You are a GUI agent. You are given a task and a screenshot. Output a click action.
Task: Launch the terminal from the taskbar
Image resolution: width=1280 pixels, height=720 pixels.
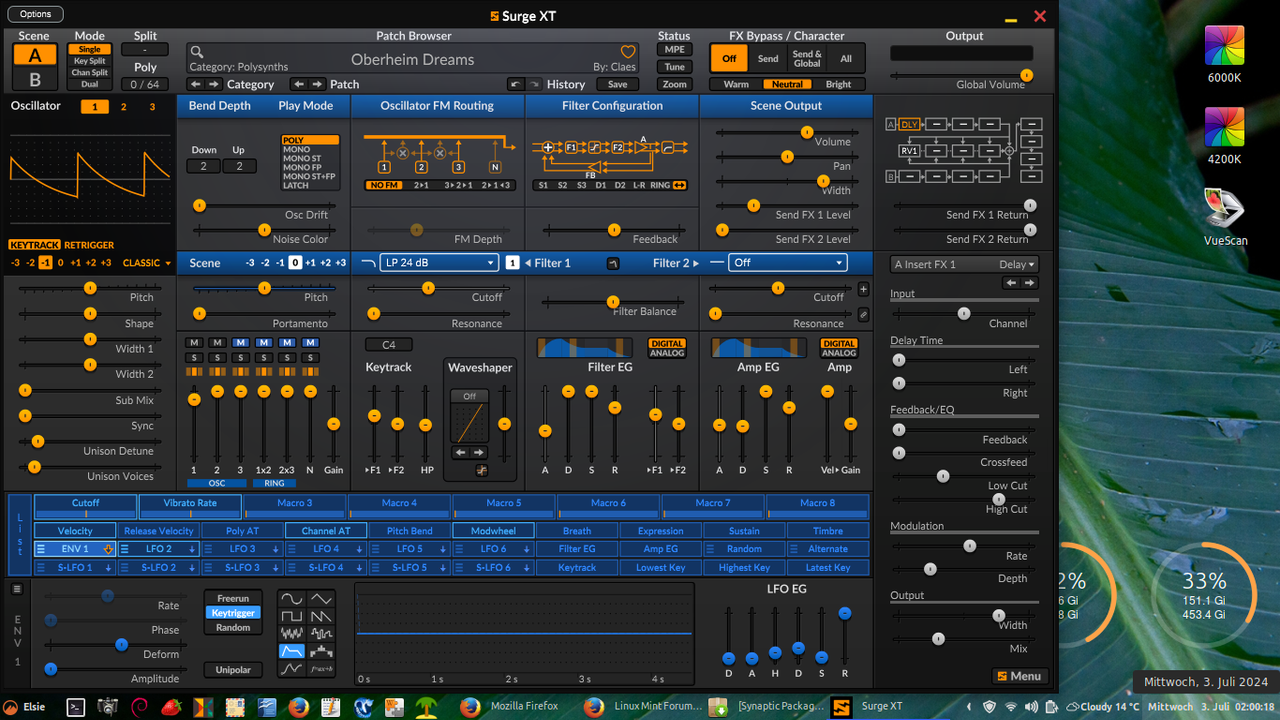(75, 707)
